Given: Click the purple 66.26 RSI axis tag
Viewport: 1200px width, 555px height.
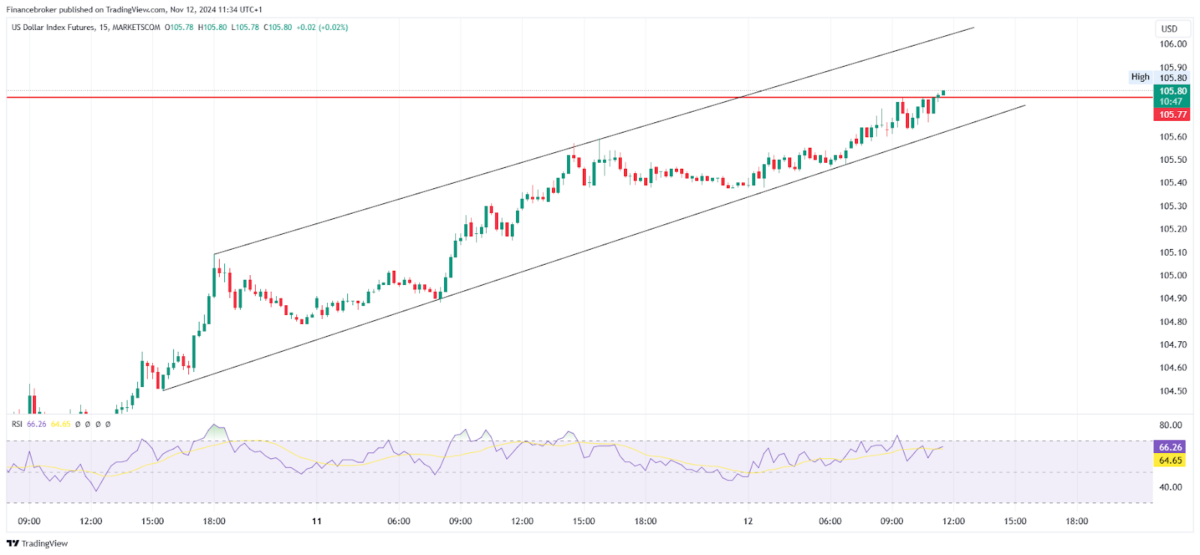Looking at the screenshot, I should 1170,447.
